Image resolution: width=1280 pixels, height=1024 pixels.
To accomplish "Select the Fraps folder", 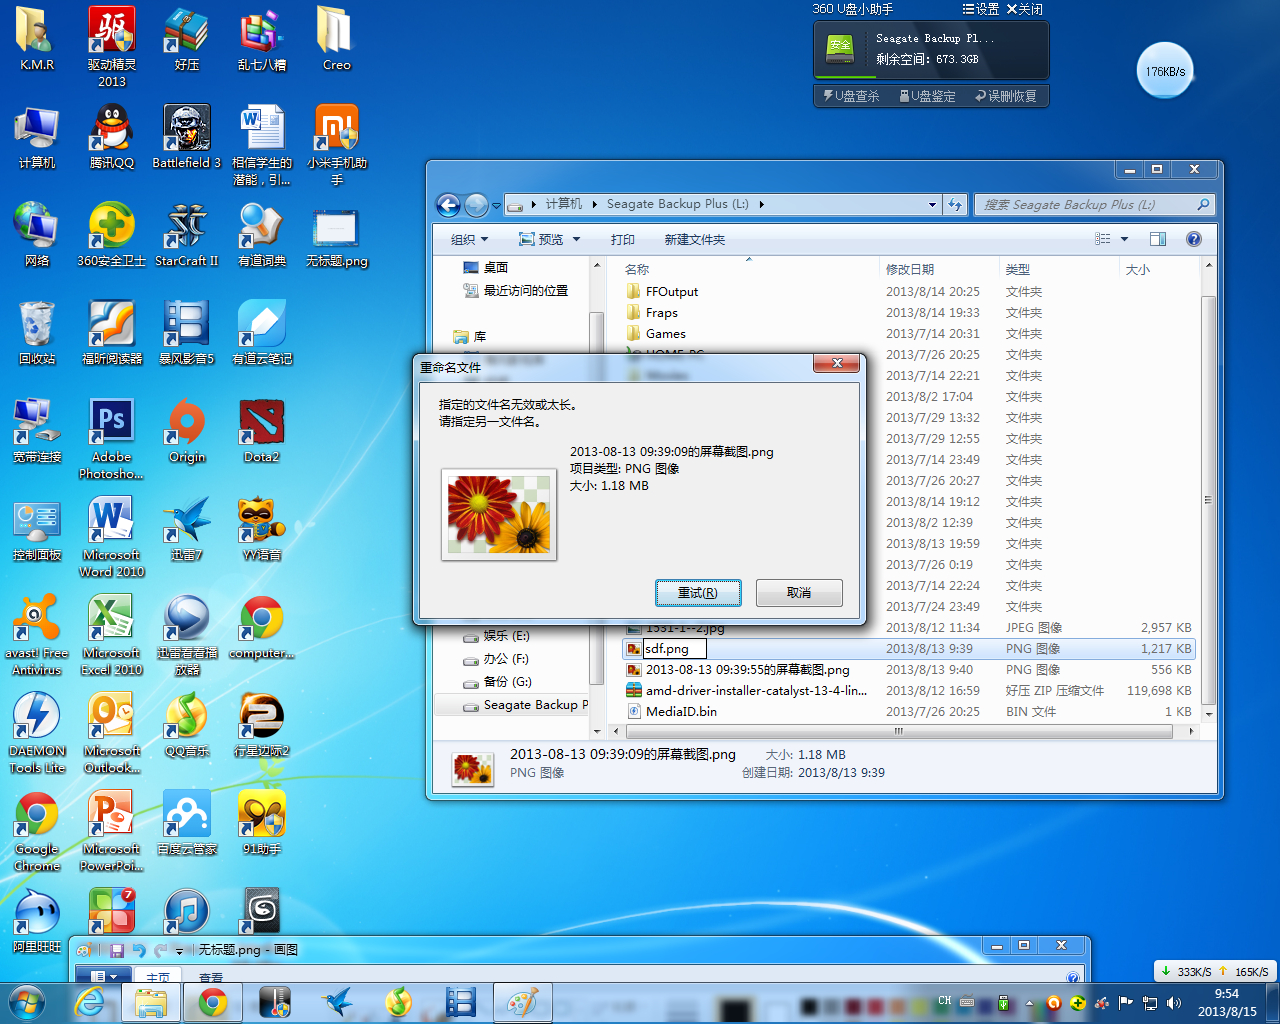I will pyautogui.click(x=662, y=313).
